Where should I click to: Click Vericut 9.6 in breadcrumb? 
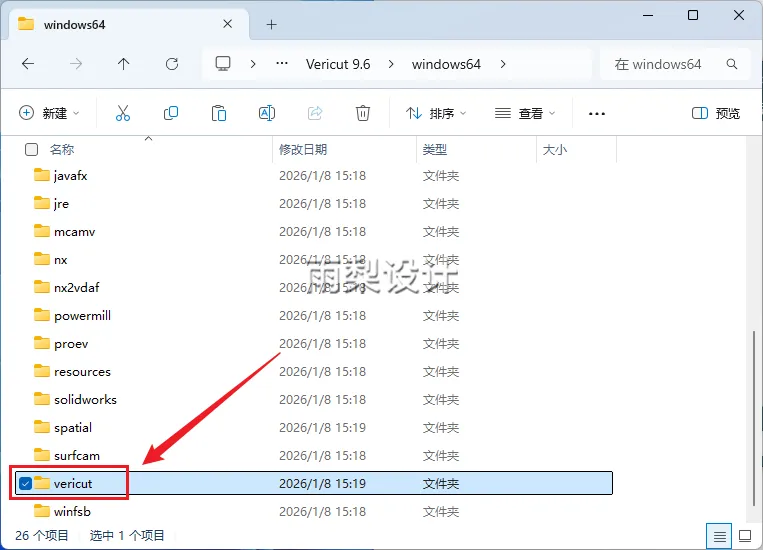338,64
